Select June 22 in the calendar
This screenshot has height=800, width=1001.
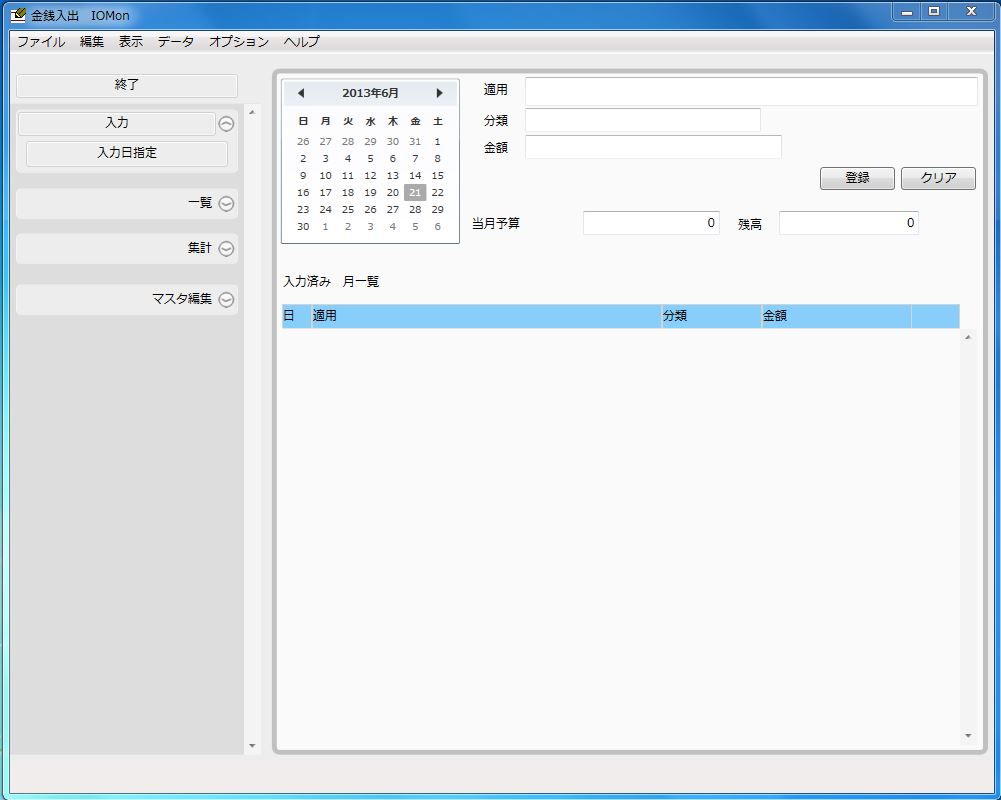pos(437,192)
